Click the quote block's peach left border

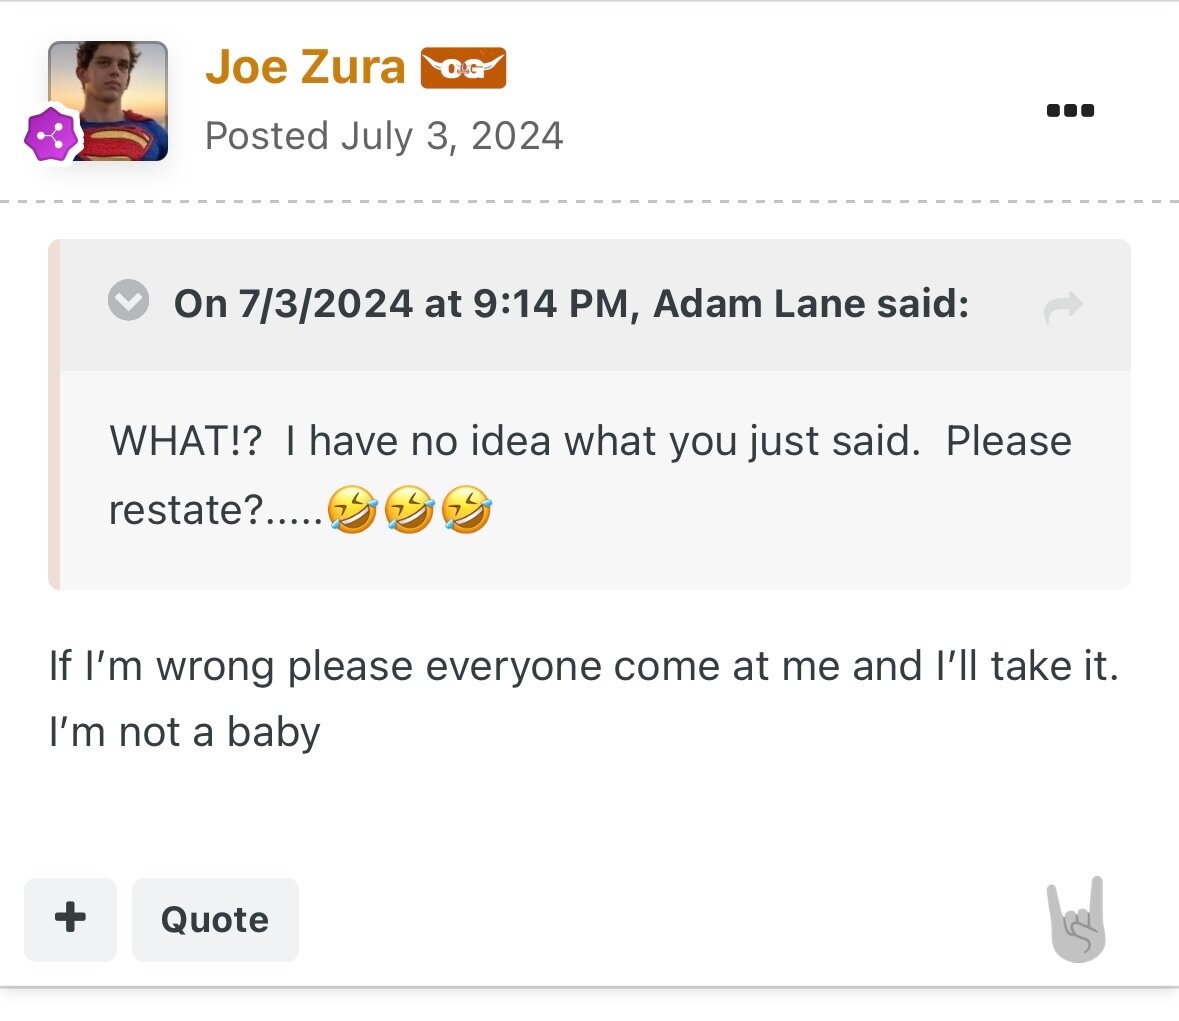coord(53,414)
